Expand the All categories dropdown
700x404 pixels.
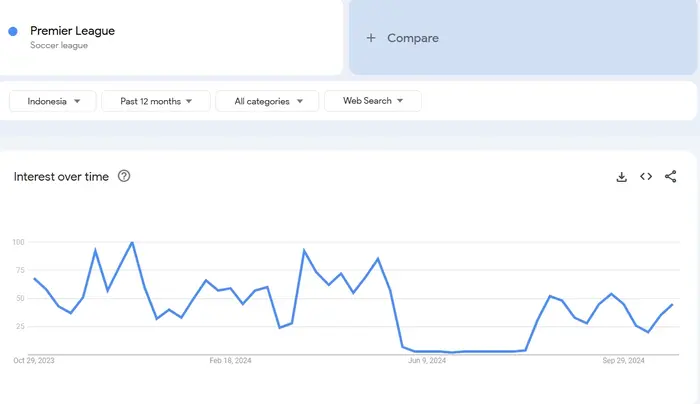[x=267, y=101]
